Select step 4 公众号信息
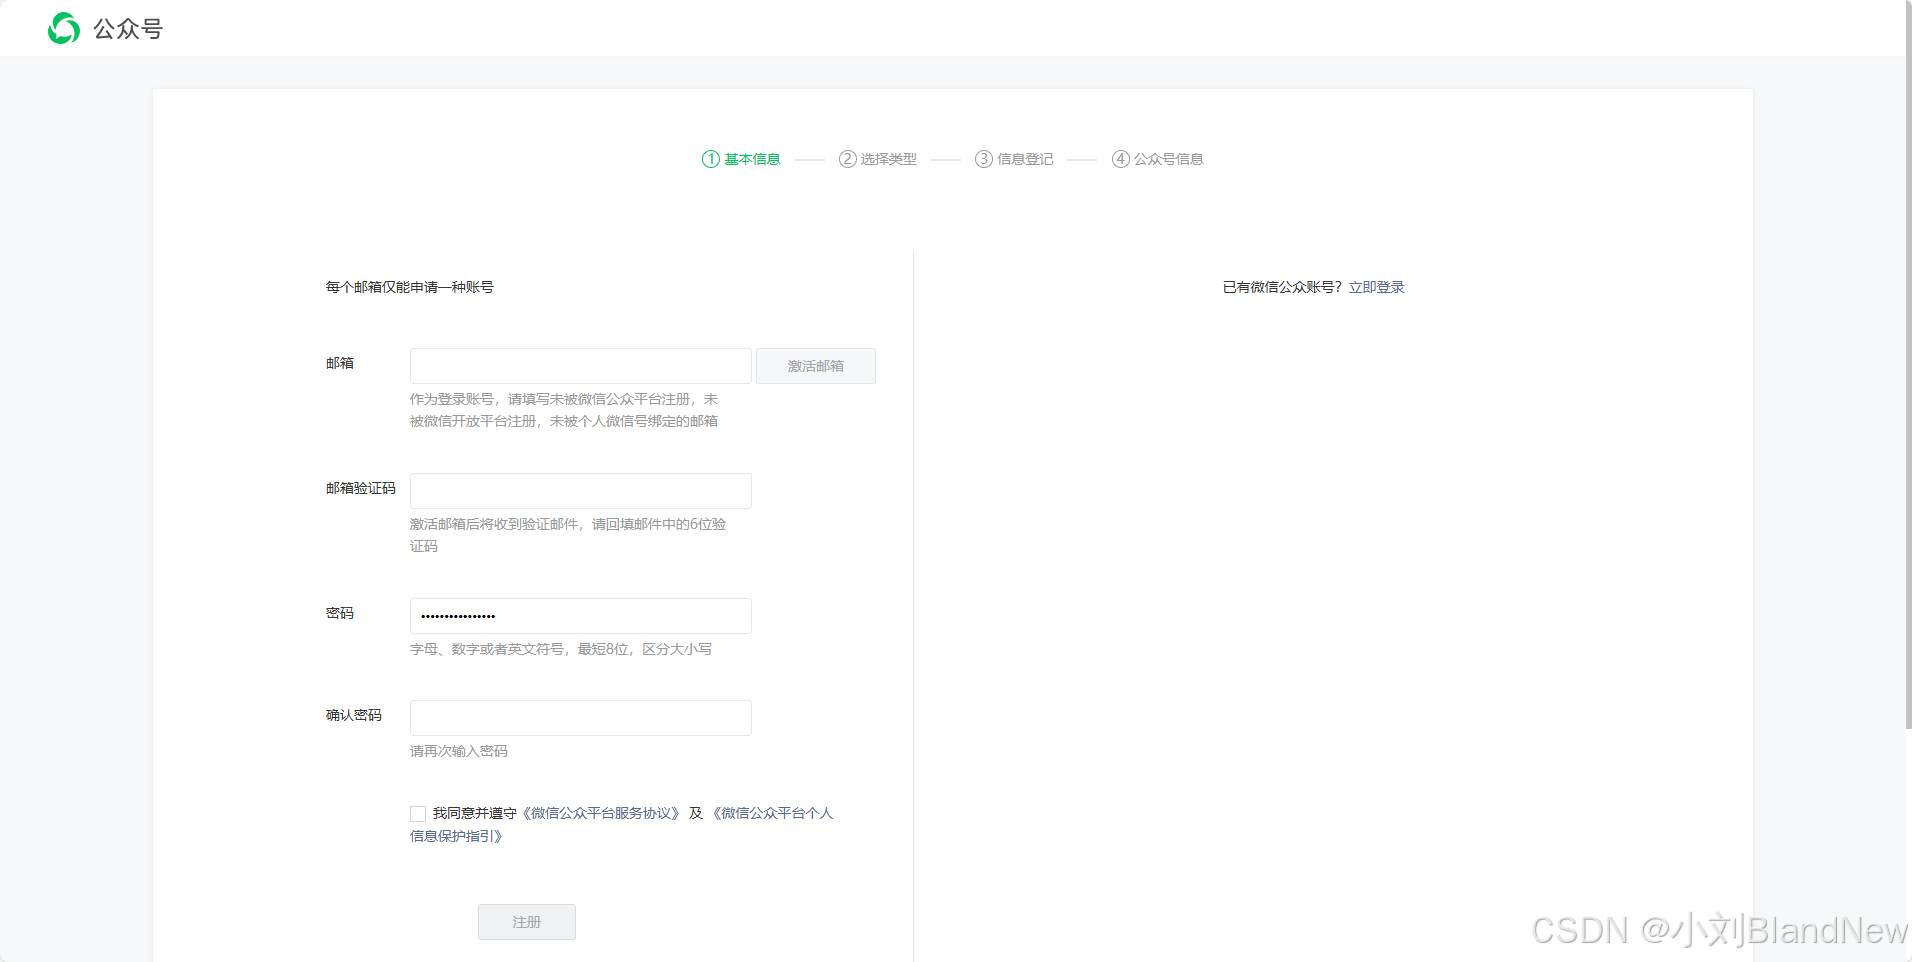This screenshot has height=962, width=1912. point(1157,159)
